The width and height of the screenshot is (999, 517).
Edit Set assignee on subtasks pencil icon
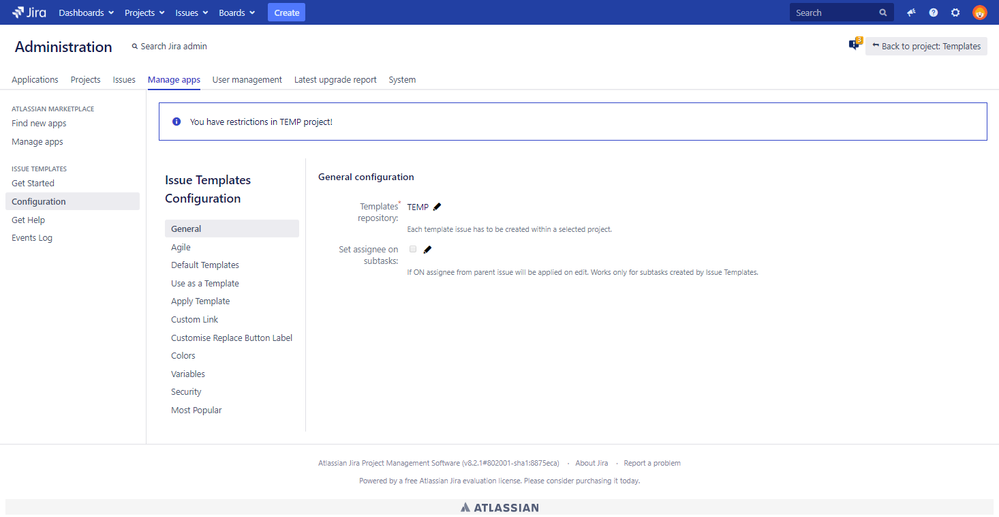[428, 249]
